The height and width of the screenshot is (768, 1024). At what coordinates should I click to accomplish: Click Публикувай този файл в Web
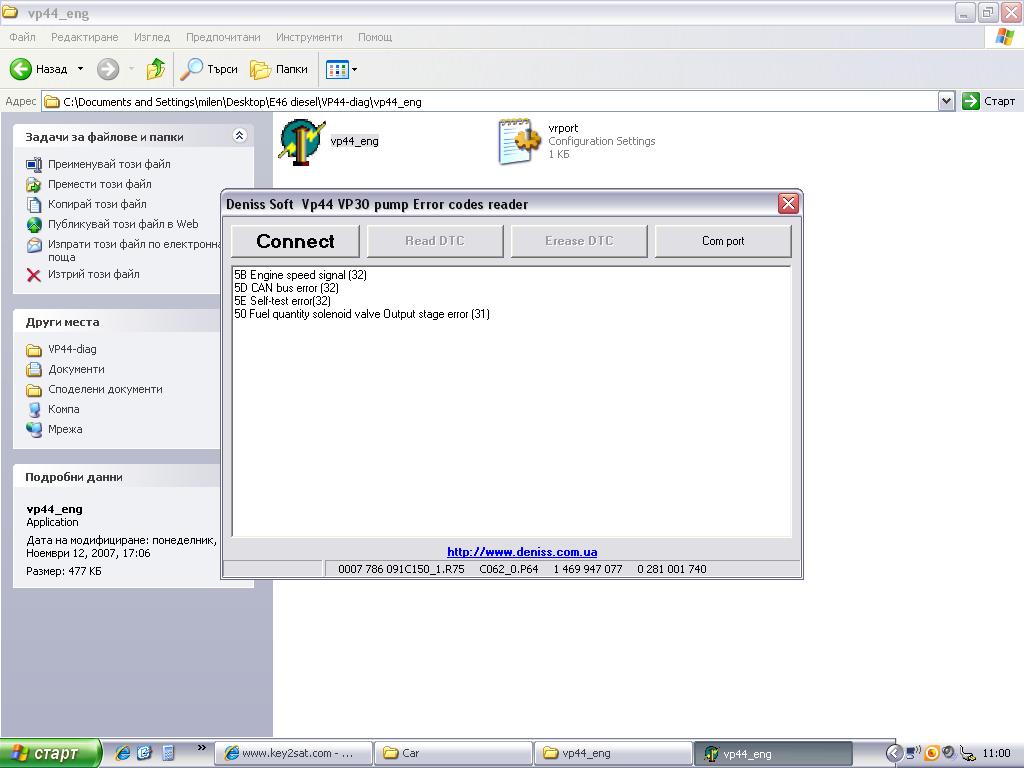pos(123,224)
